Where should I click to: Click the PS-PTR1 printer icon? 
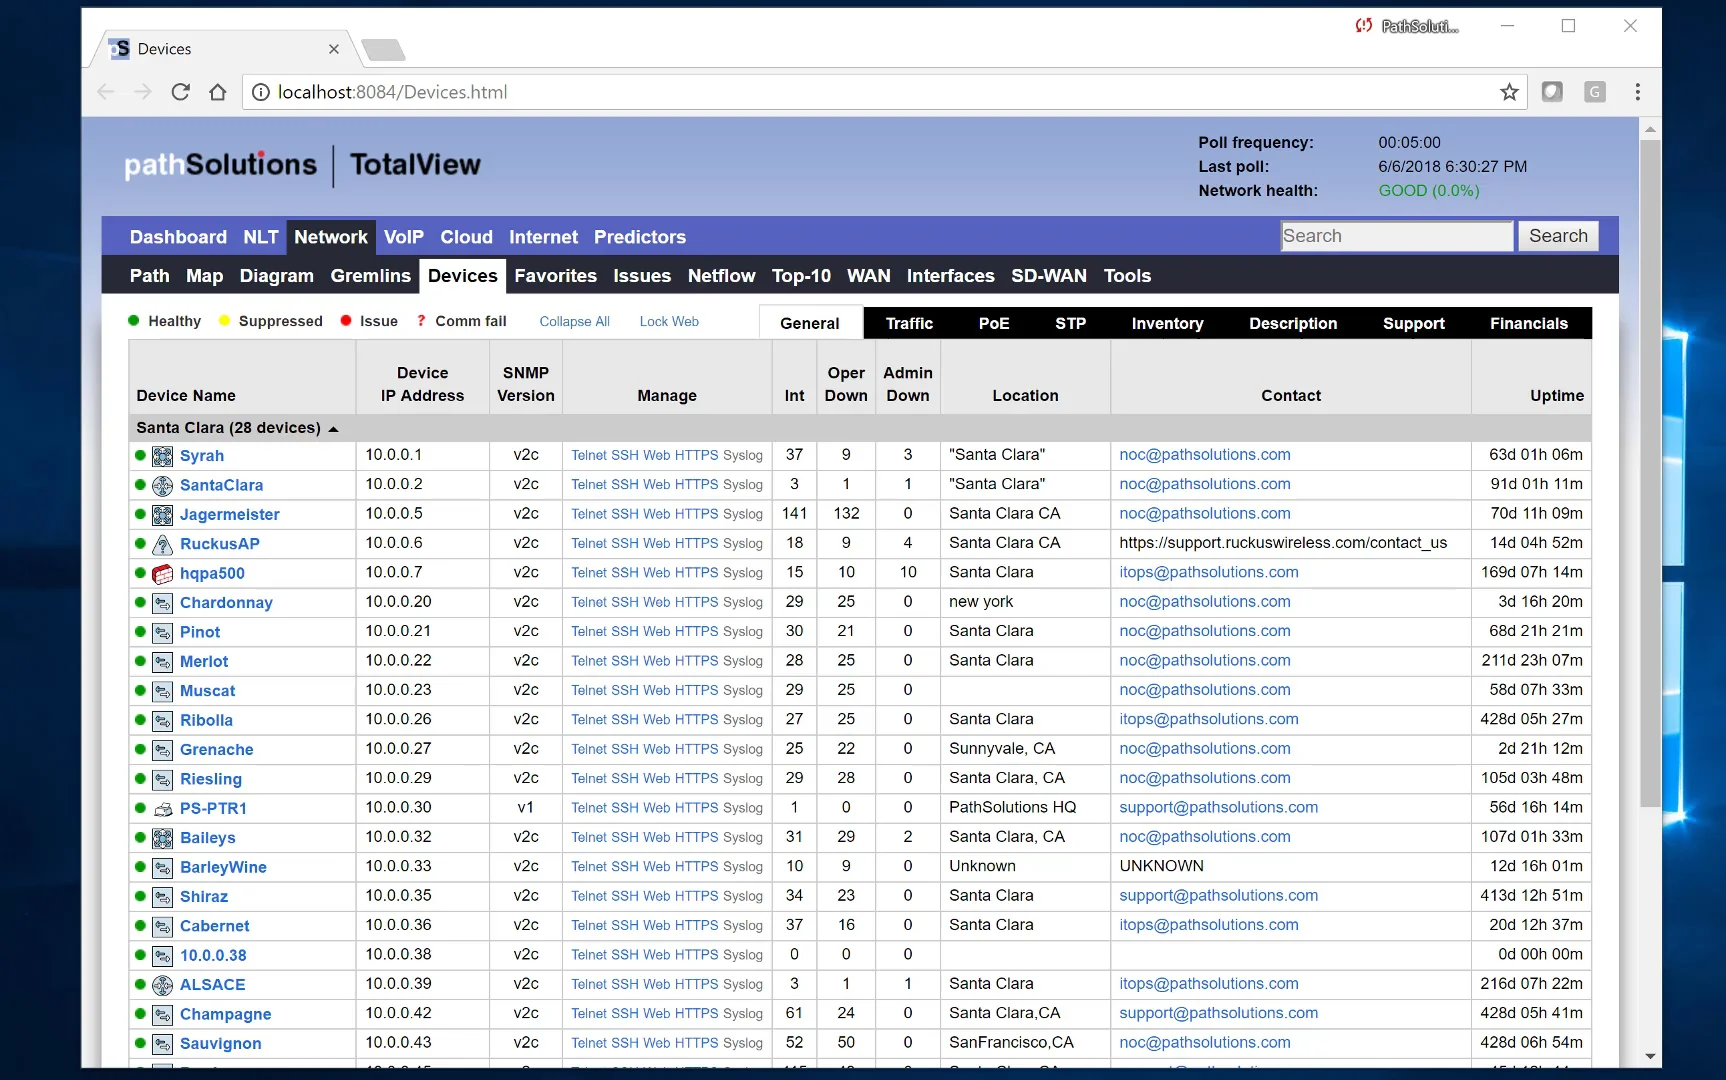click(x=162, y=809)
